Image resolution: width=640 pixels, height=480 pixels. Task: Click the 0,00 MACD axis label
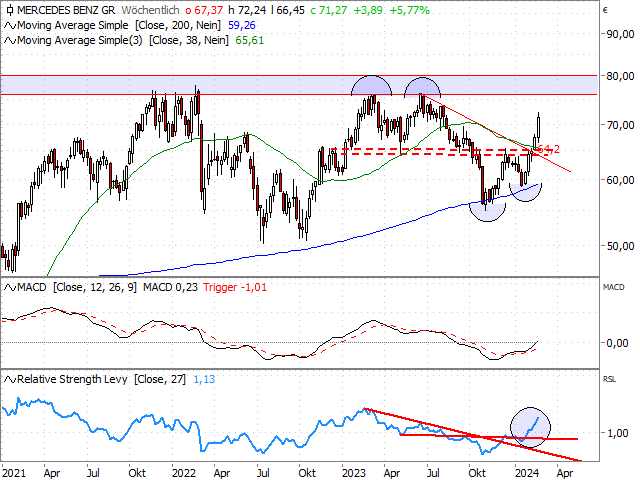pos(617,343)
